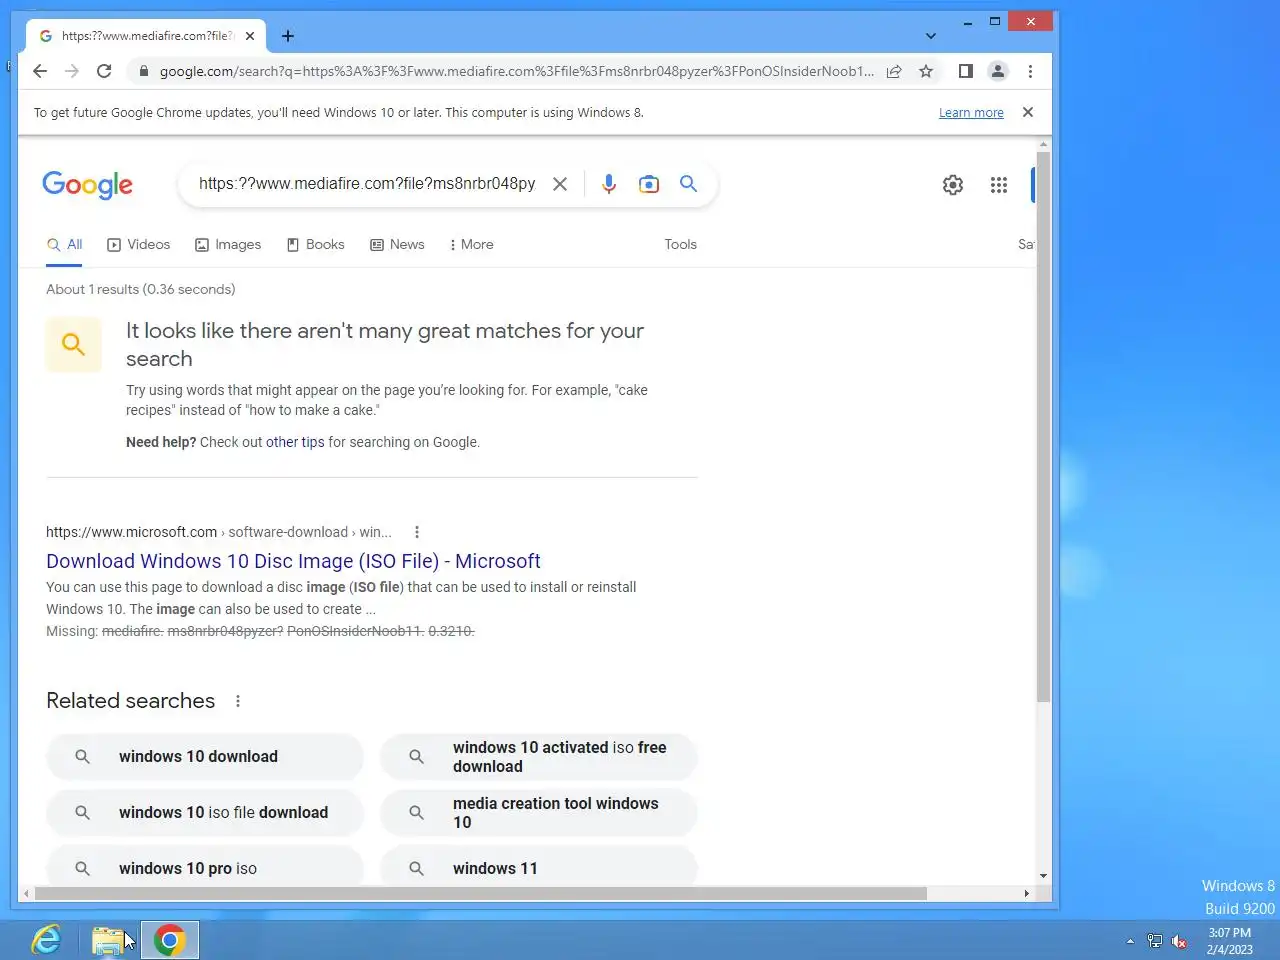Switch to the Images tab

pos(227,245)
